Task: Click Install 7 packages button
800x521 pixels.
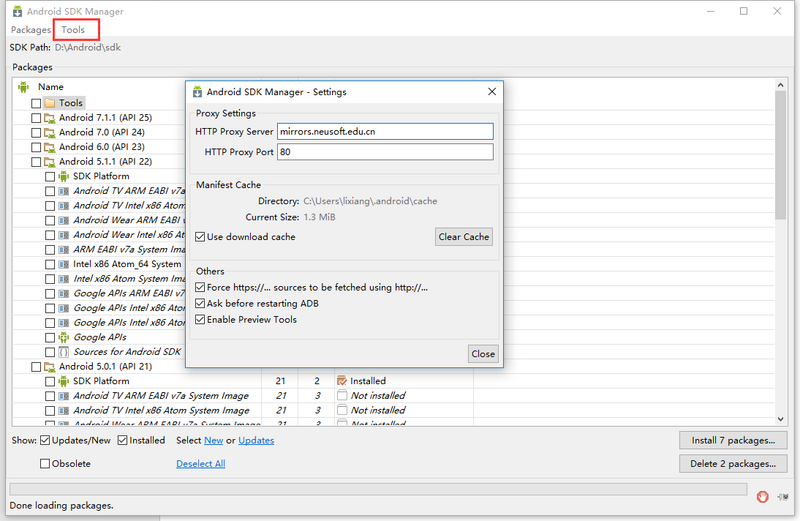Action: point(733,440)
